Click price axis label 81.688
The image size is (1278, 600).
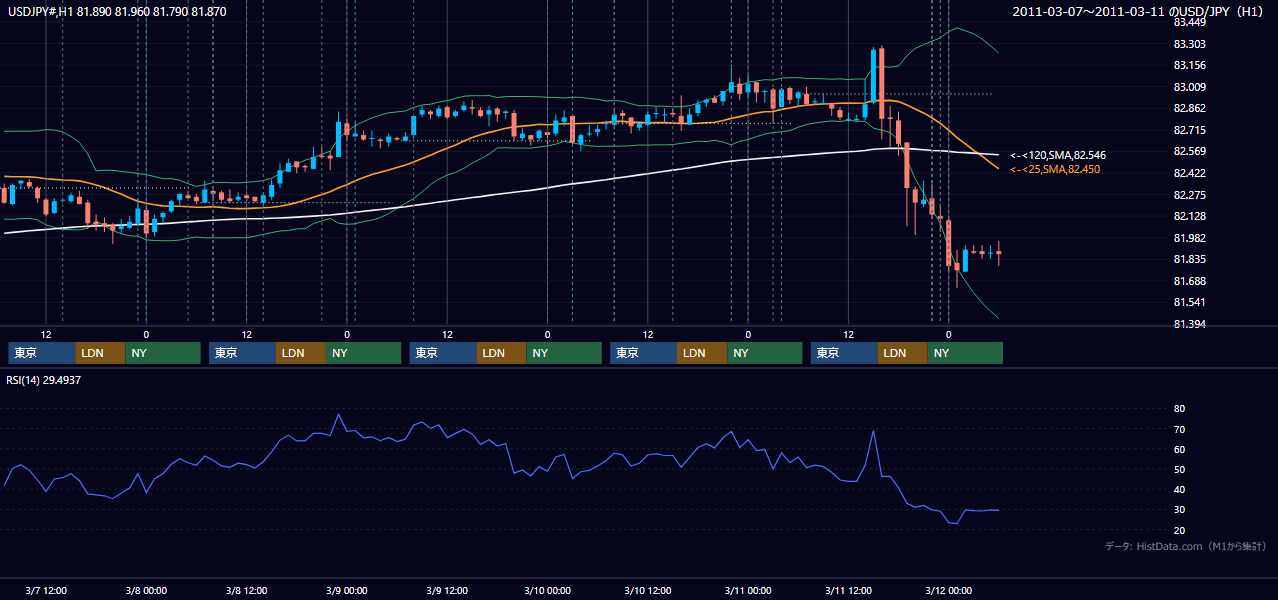click(1189, 281)
